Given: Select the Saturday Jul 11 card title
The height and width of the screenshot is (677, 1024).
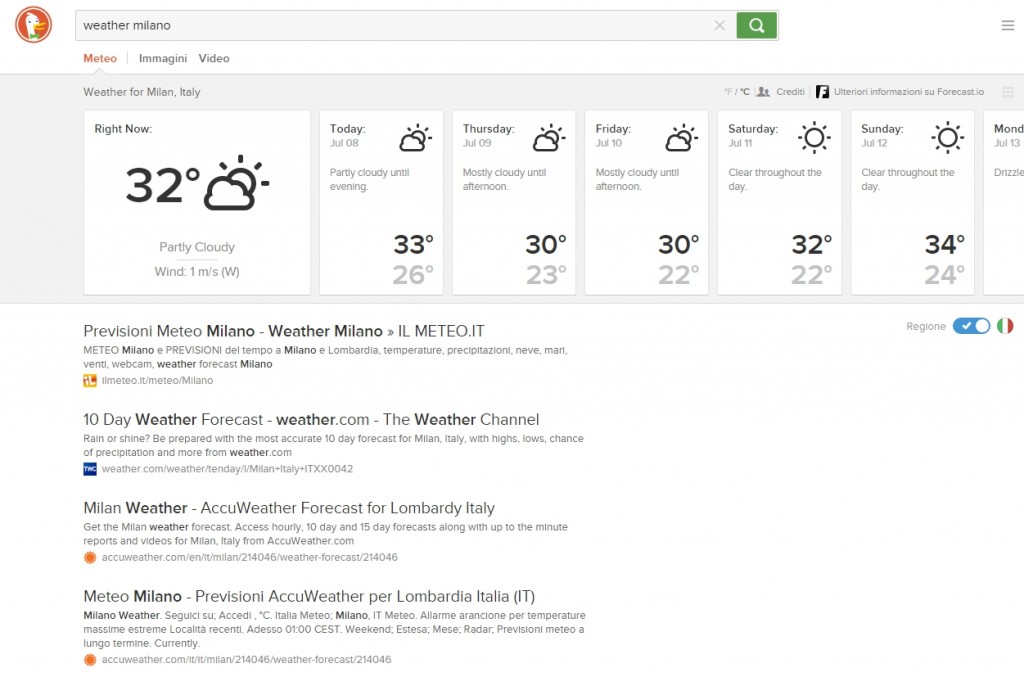Looking at the screenshot, I should [753, 135].
